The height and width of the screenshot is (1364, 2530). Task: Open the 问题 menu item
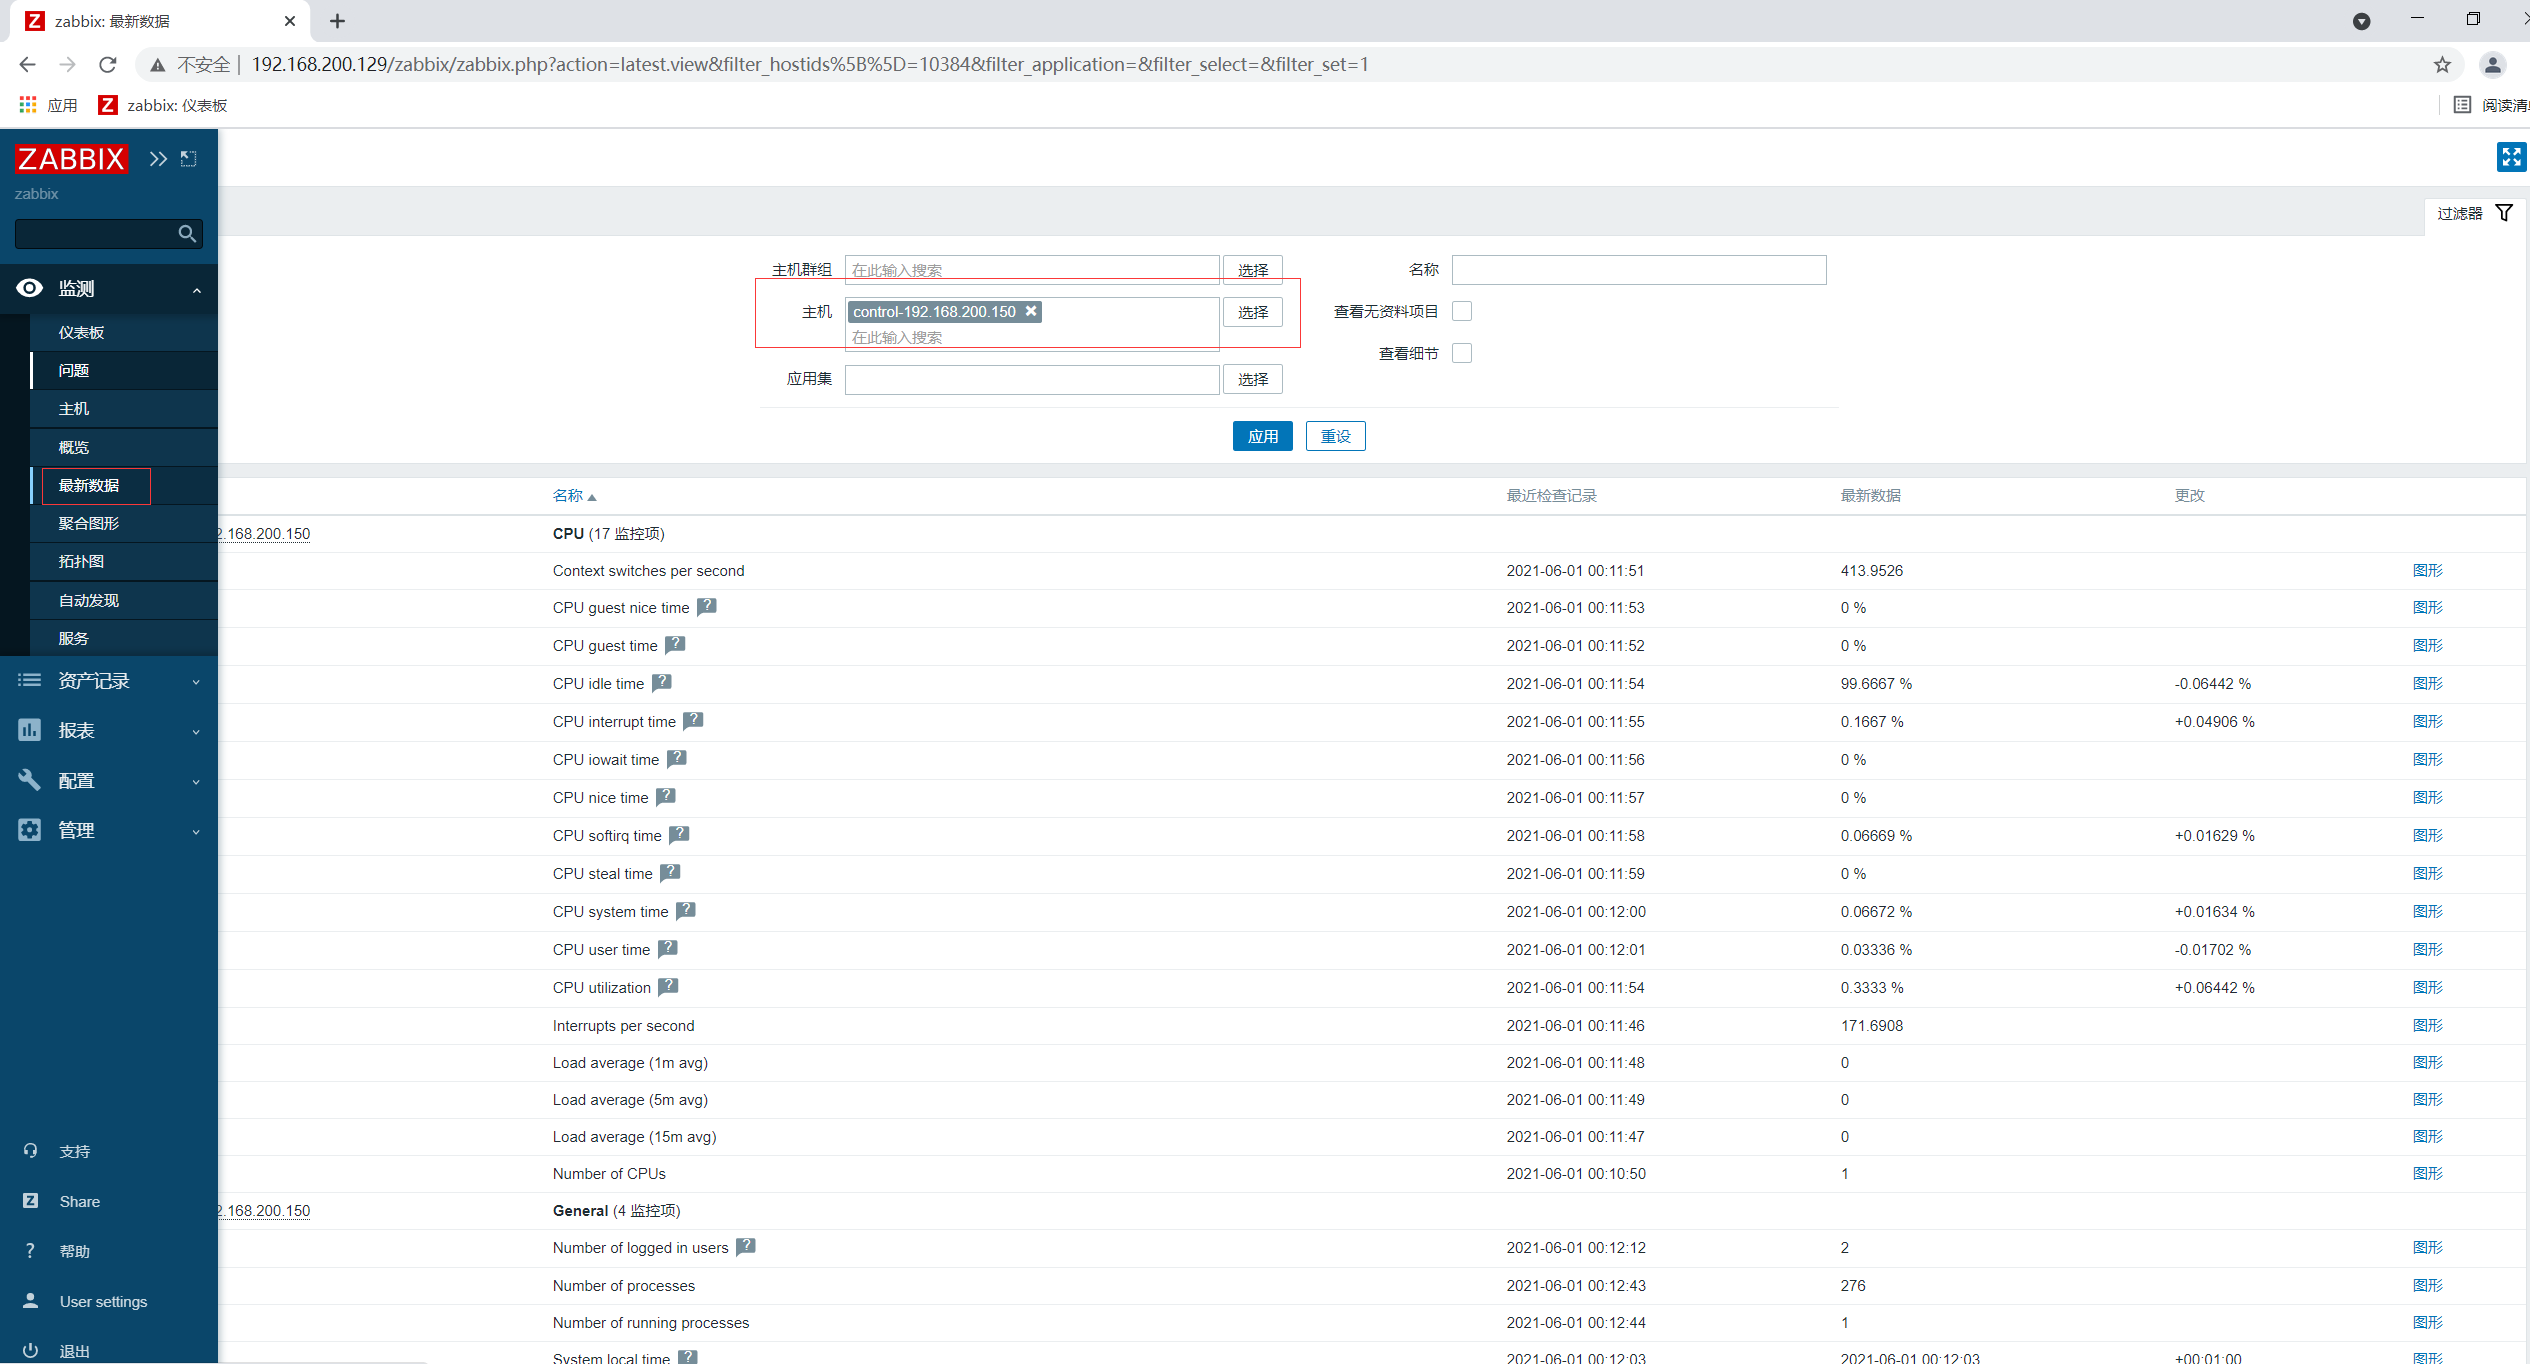pos(74,371)
